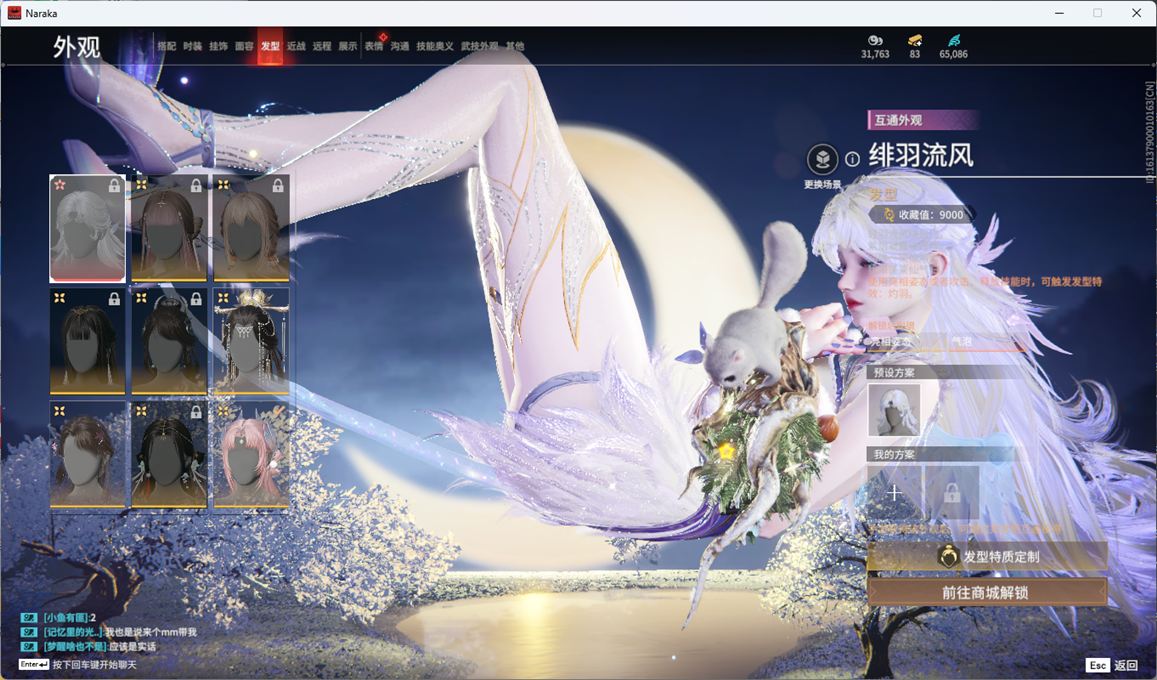The height and width of the screenshot is (680, 1157).
Task: Click the gold ticket currency icon
Action: (x=914, y=40)
